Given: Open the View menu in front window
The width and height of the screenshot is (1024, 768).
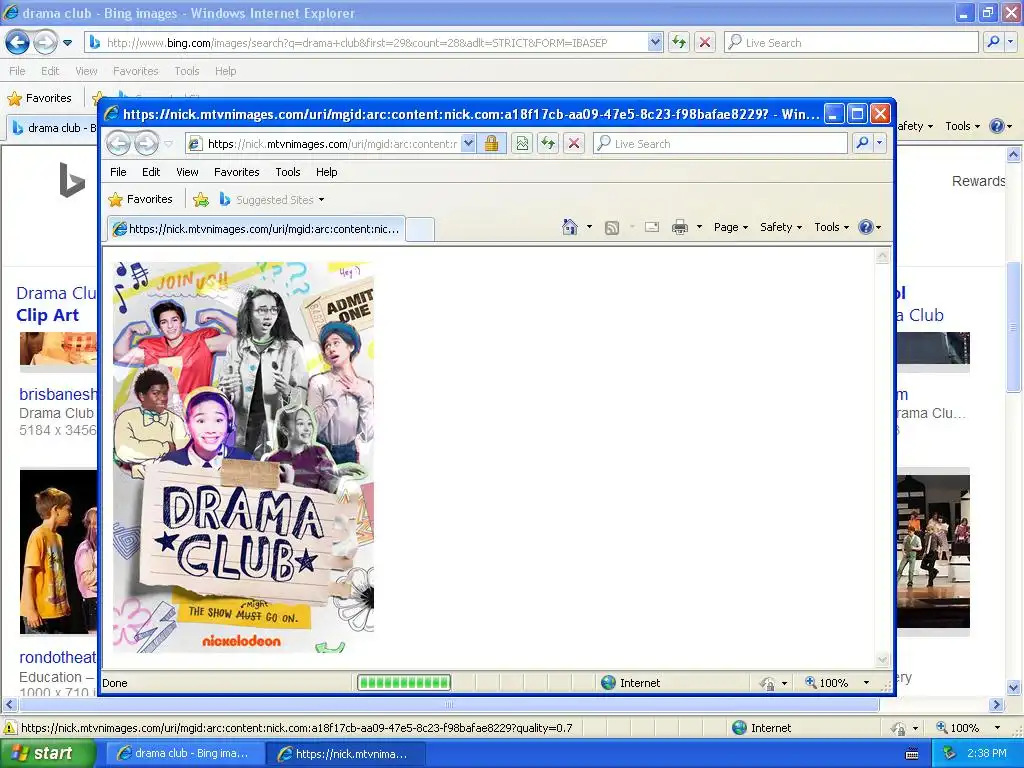Looking at the screenshot, I should point(187,172).
